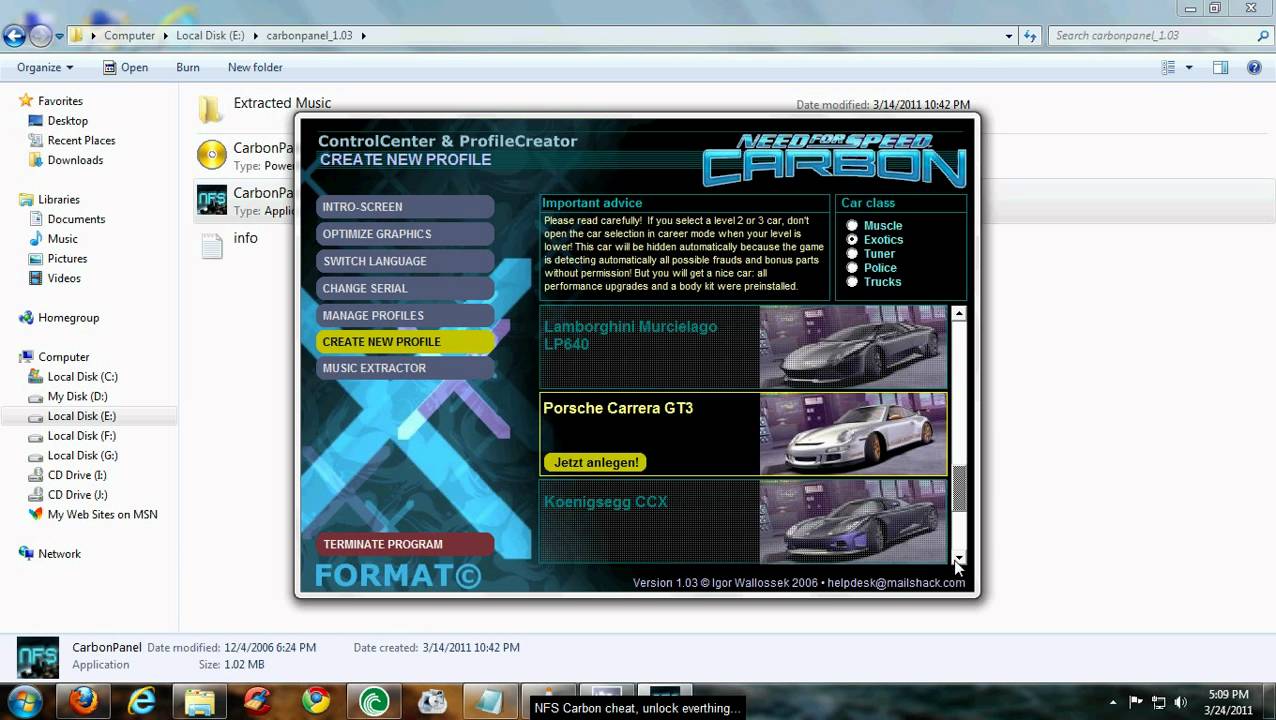Select the Trucks car class option
The image size is (1276, 720).
(x=852, y=282)
